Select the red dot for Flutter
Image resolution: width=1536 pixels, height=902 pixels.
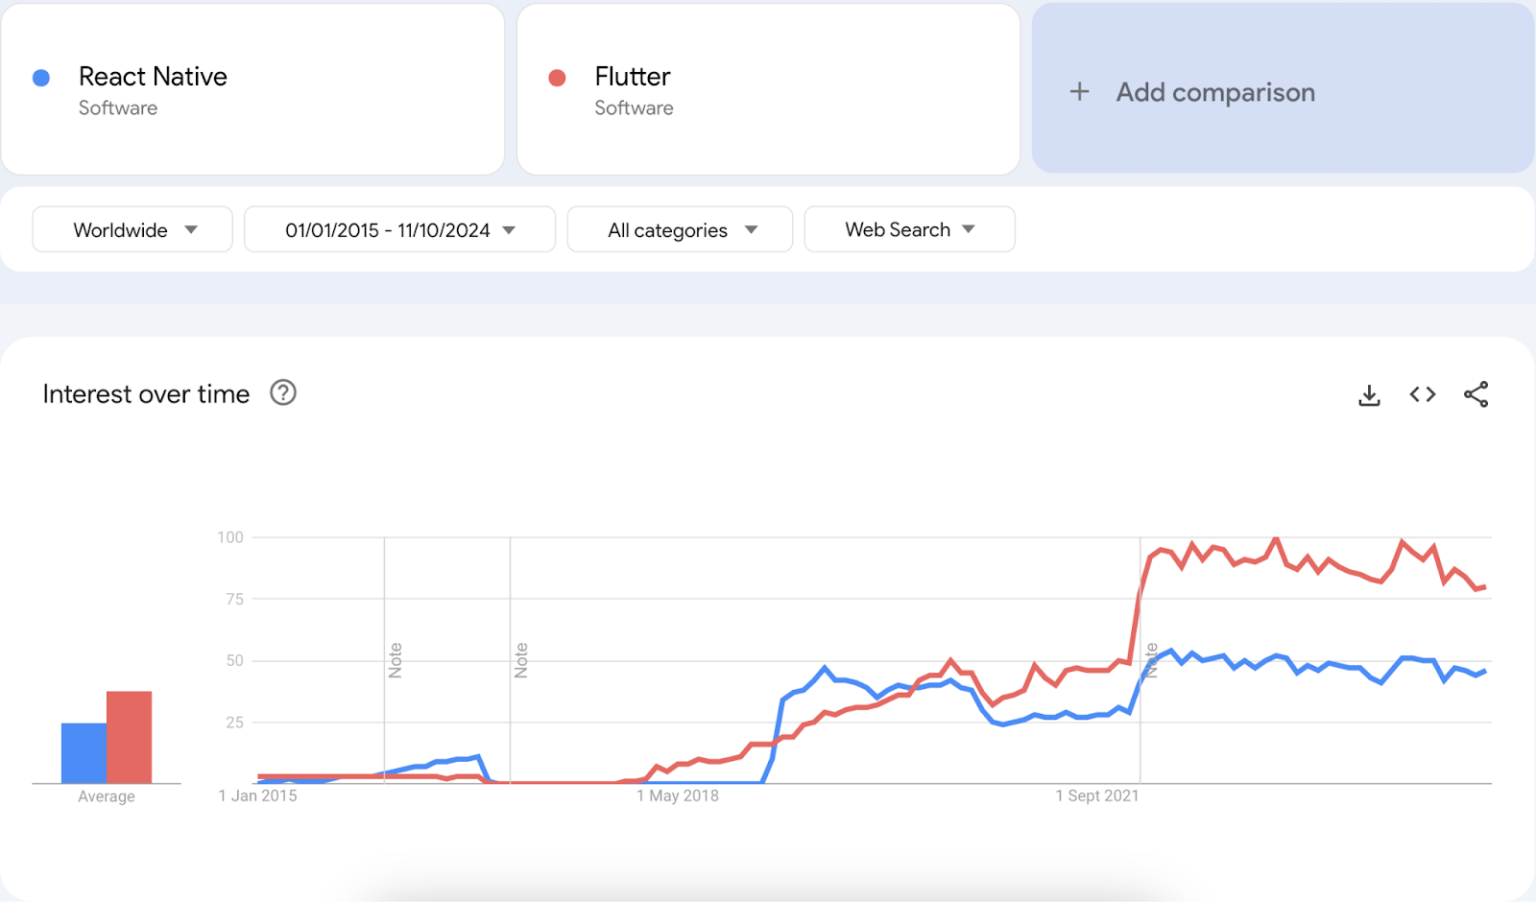[x=557, y=77]
